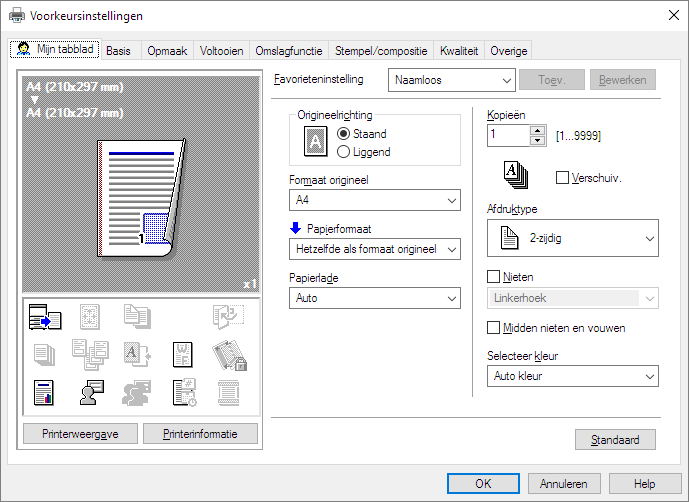Click the greyed multiple form pages icon
This screenshot has height=502, width=689.
(90, 354)
